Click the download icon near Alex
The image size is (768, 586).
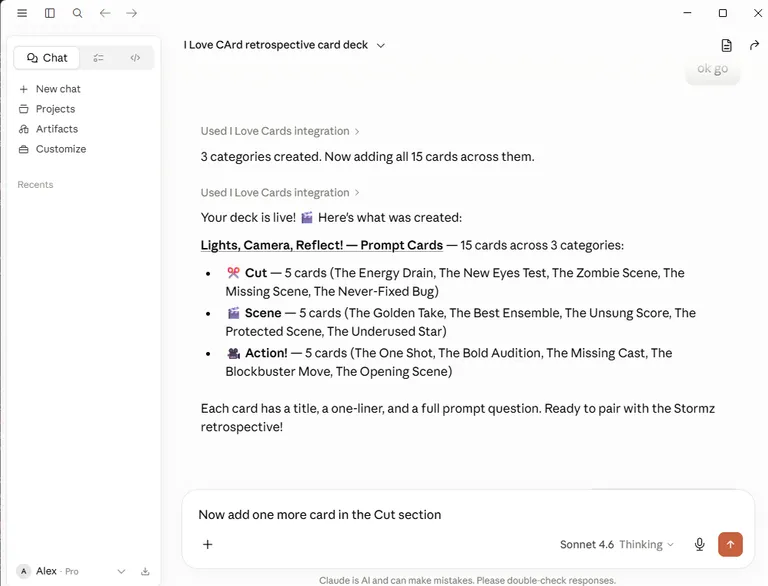pyautogui.click(x=145, y=571)
